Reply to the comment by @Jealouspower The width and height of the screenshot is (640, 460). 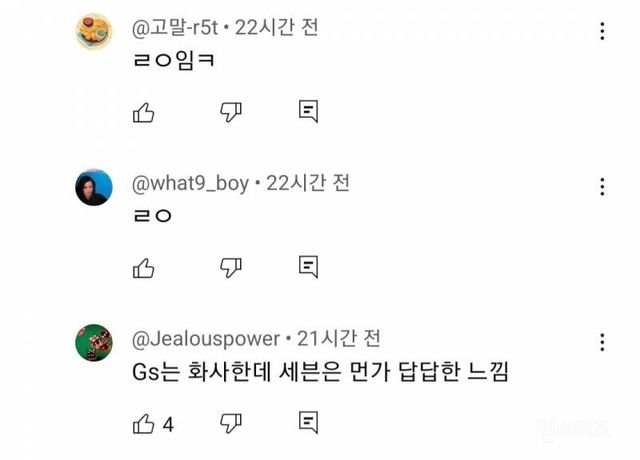[309, 424]
